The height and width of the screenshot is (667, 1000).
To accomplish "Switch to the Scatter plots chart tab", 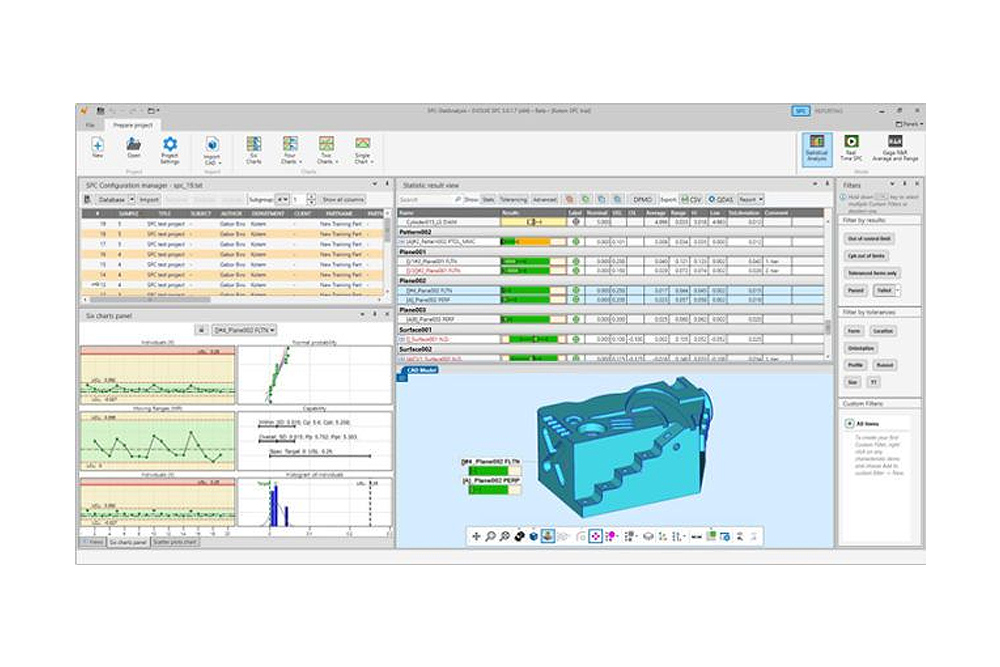I will click(173, 542).
